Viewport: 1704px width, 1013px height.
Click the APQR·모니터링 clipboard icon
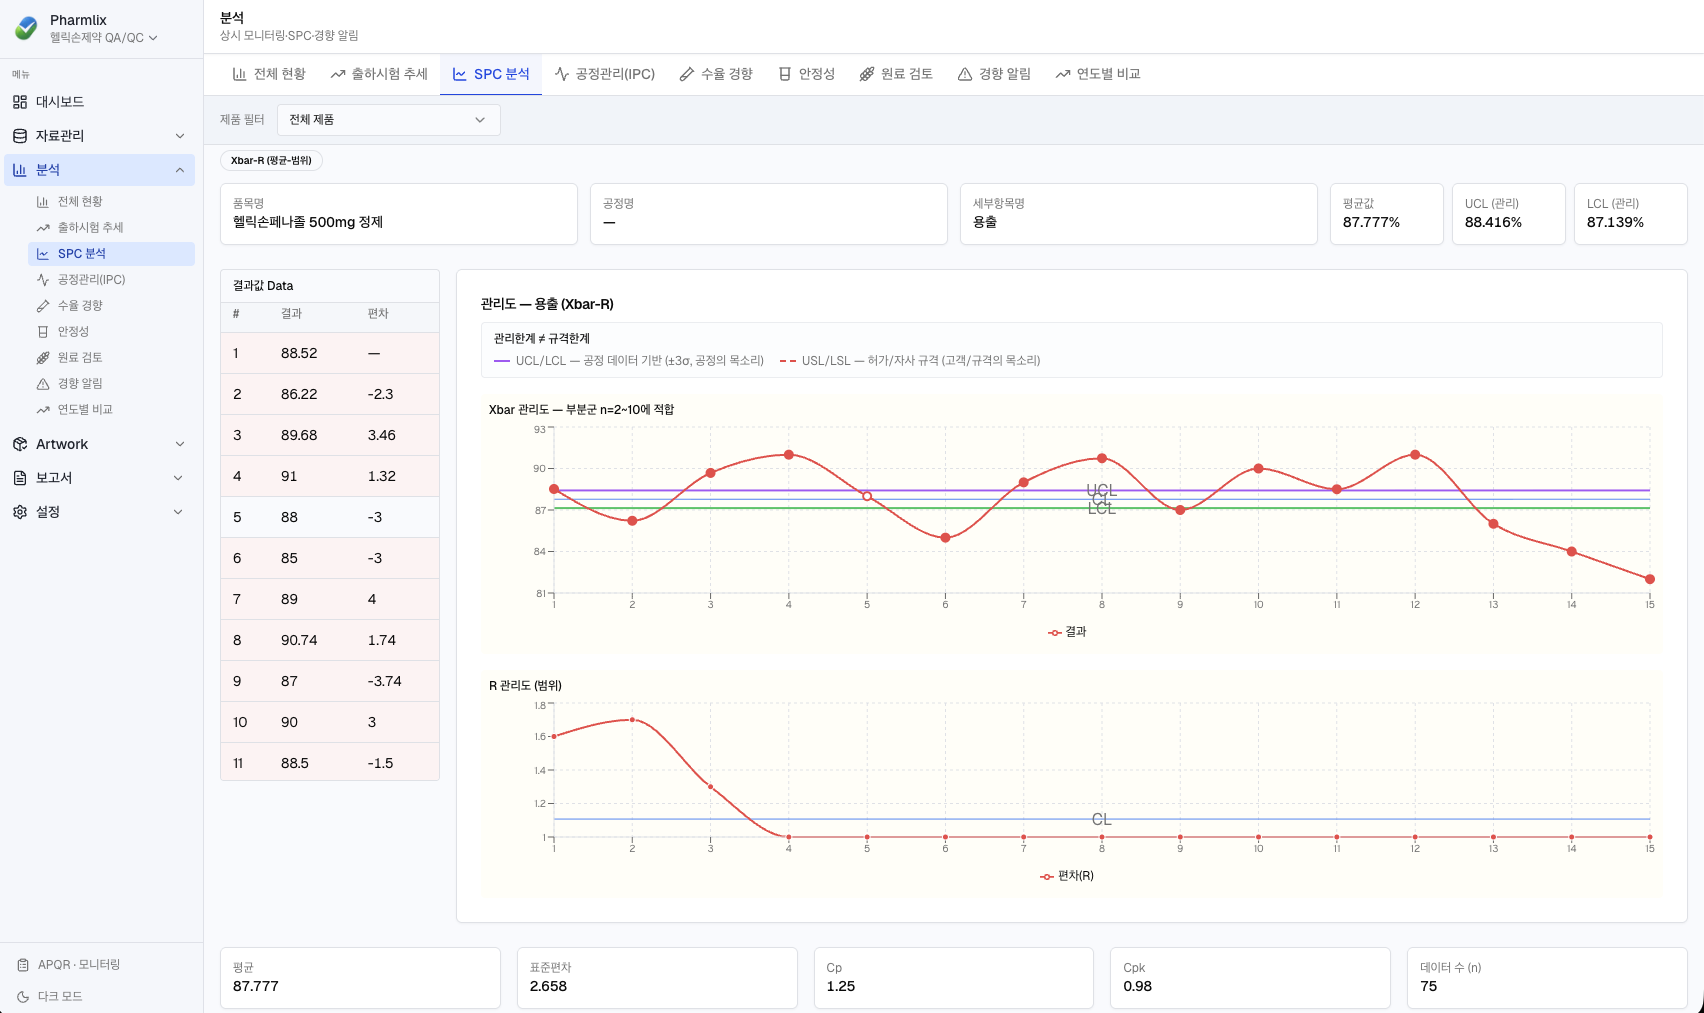[x=23, y=965]
